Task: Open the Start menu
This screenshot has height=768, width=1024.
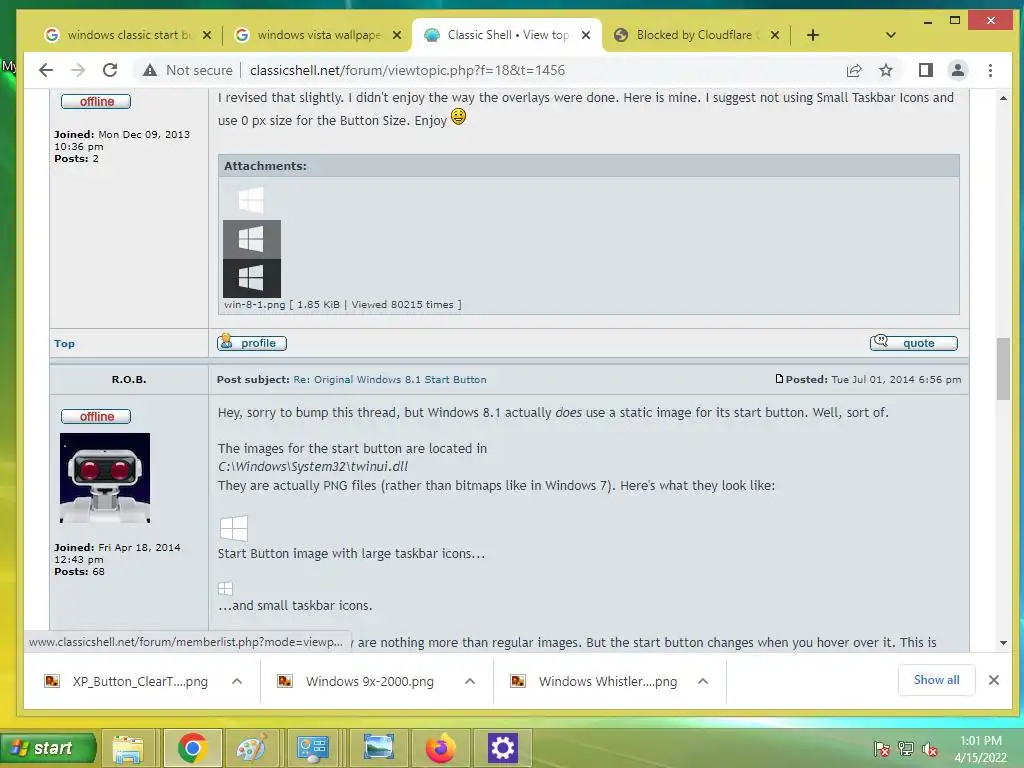Action: point(48,748)
